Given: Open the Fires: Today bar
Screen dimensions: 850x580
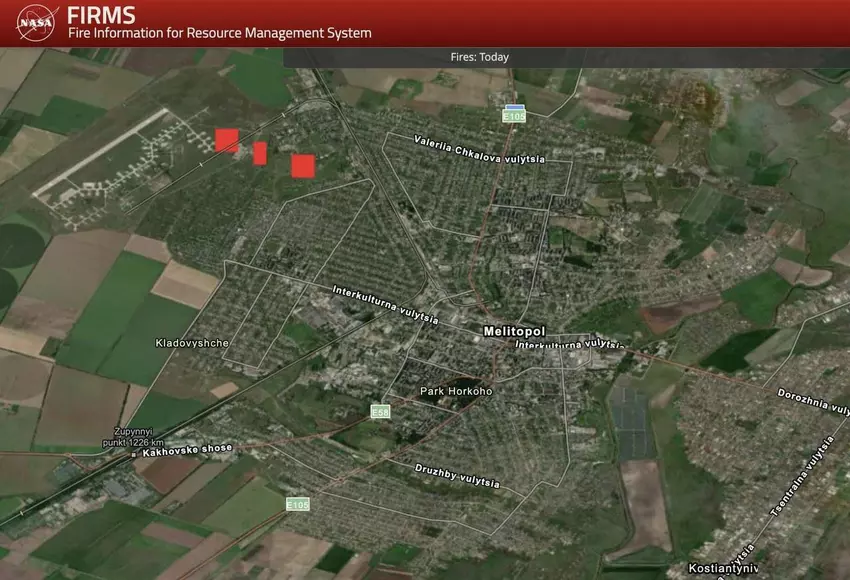Looking at the screenshot, I should click(479, 57).
